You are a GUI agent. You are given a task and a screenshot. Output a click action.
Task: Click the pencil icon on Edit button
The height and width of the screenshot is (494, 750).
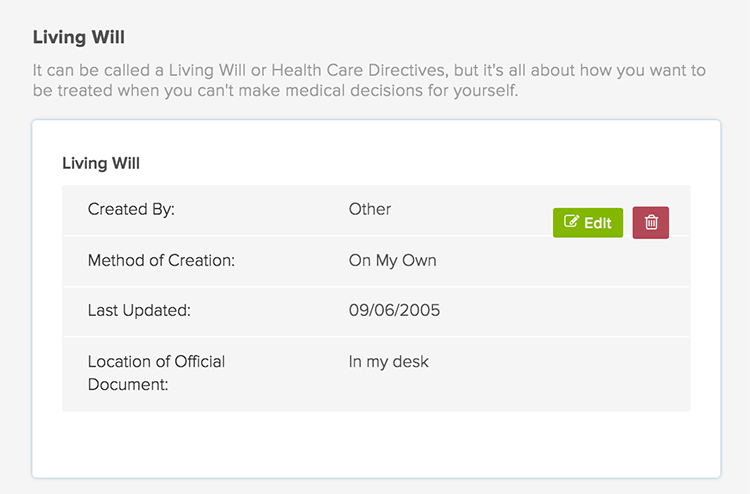pyautogui.click(x=572, y=222)
